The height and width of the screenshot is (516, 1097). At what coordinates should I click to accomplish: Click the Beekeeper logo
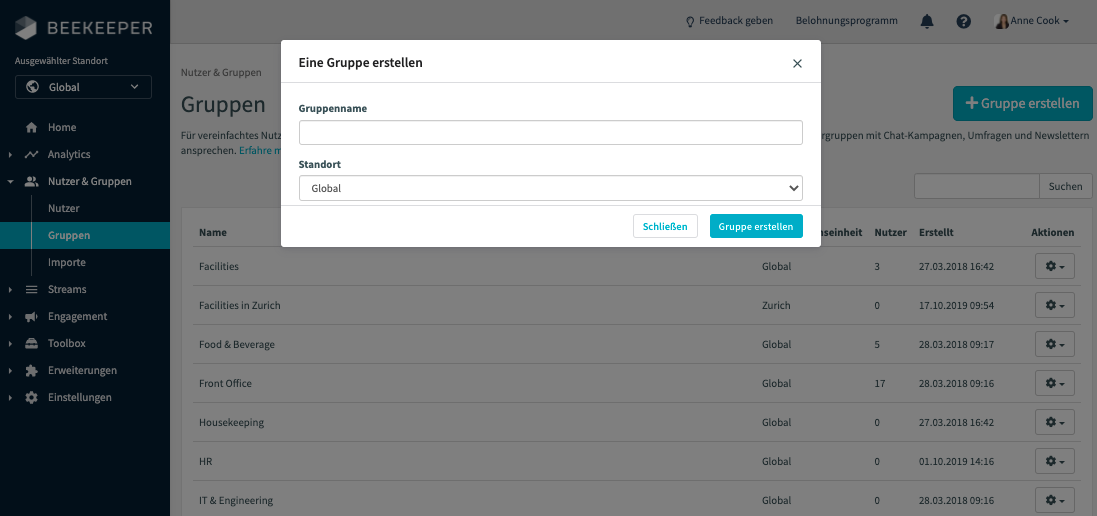(84, 27)
